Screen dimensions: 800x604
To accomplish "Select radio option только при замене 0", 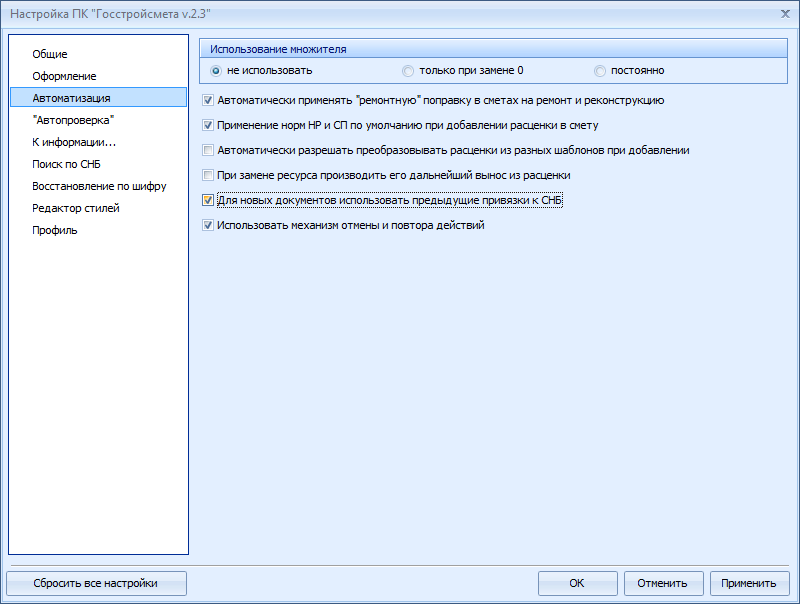I will point(408,70).
